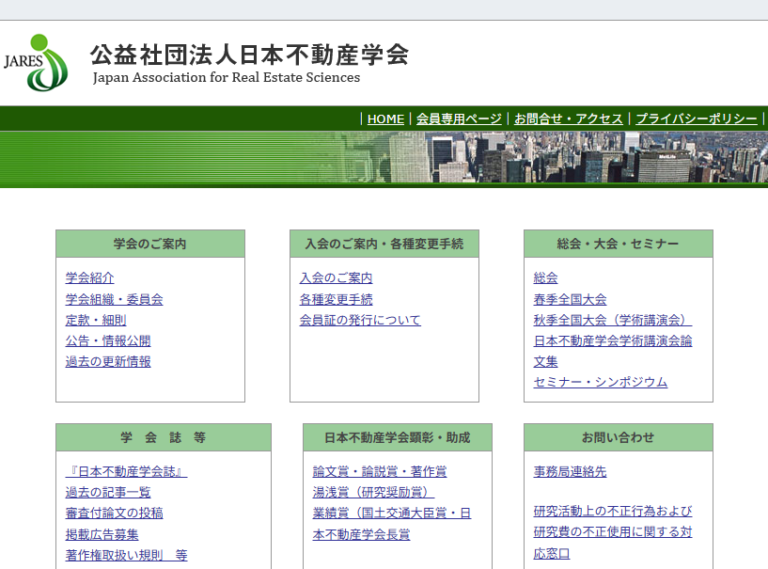Open the 学会紹介 link
768x569 pixels.
point(90,278)
